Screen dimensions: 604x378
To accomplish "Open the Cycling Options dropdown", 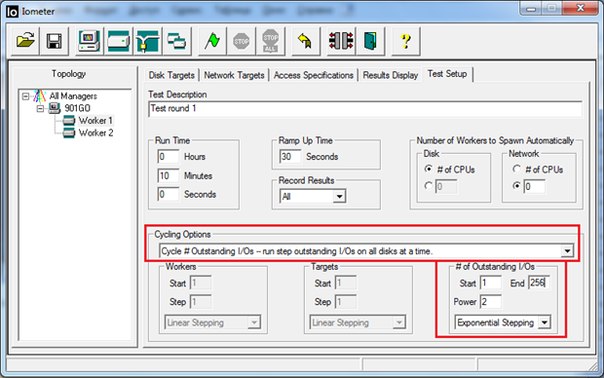I will 567,251.
